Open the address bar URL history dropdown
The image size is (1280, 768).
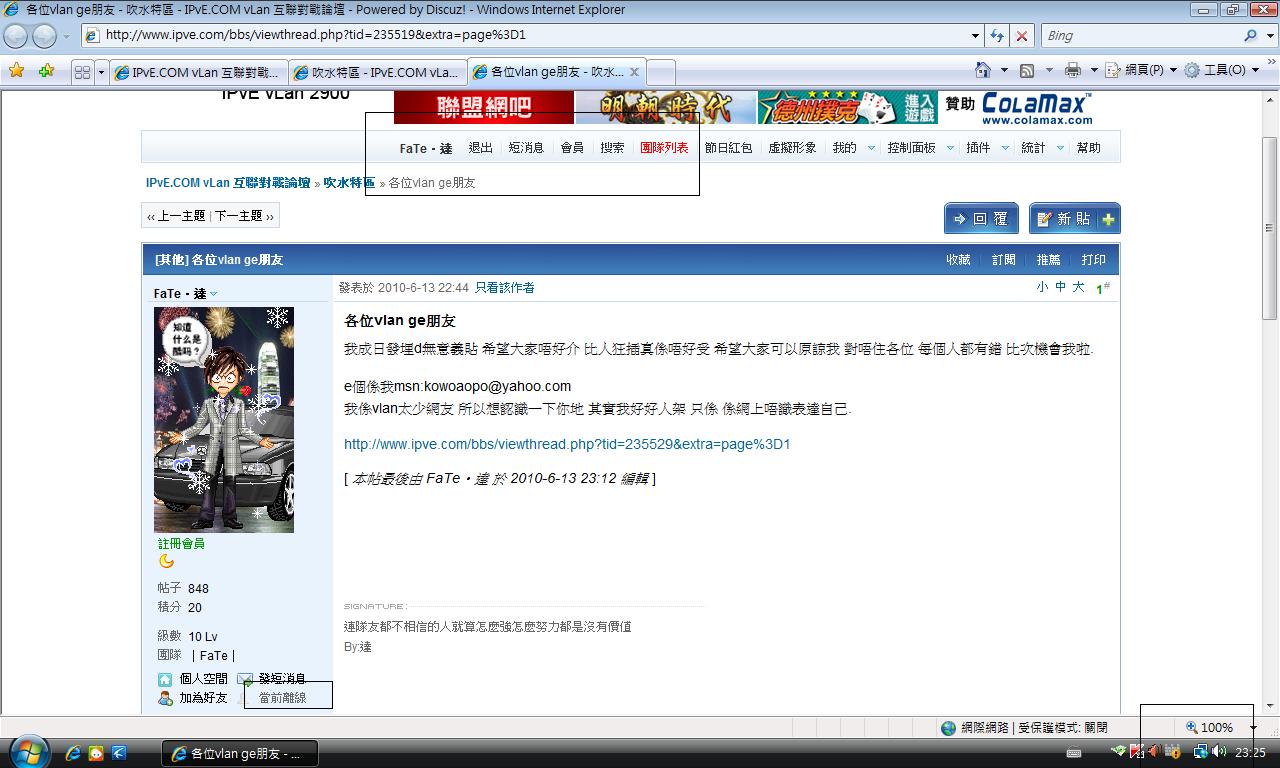click(x=976, y=35)
